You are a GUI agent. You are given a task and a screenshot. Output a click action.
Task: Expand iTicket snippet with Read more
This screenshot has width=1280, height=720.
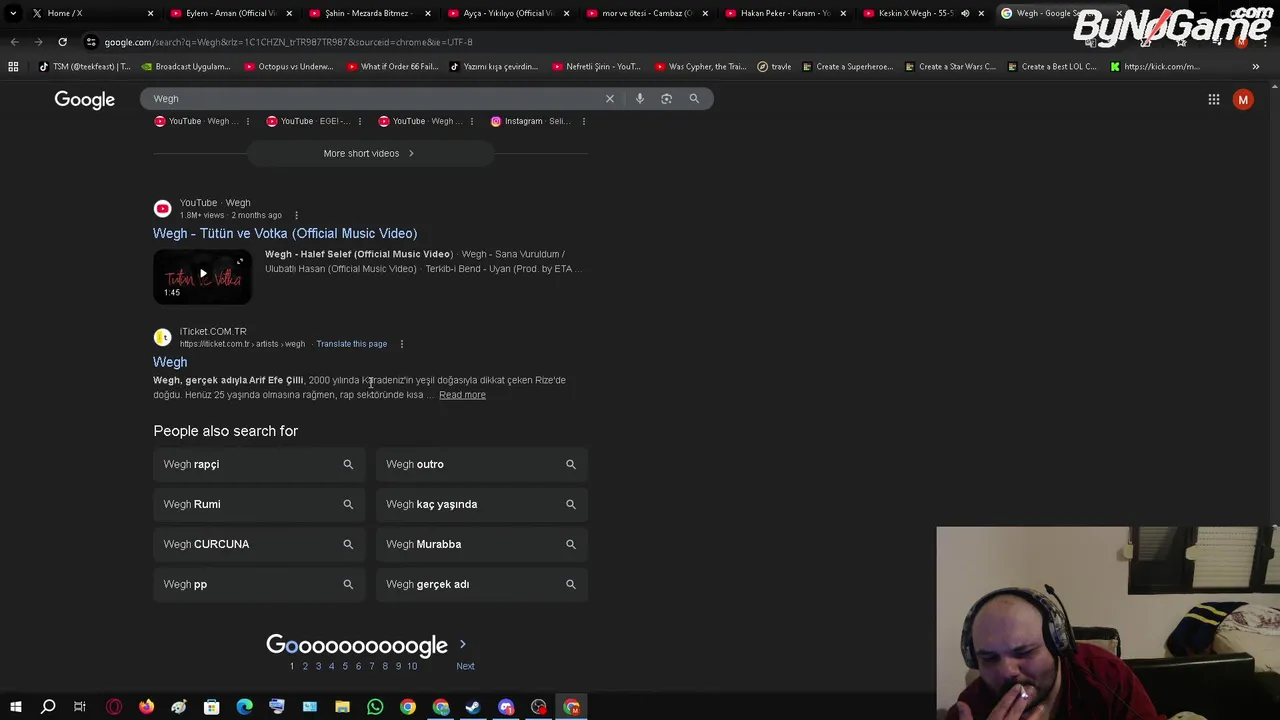[x=462, y=395]
